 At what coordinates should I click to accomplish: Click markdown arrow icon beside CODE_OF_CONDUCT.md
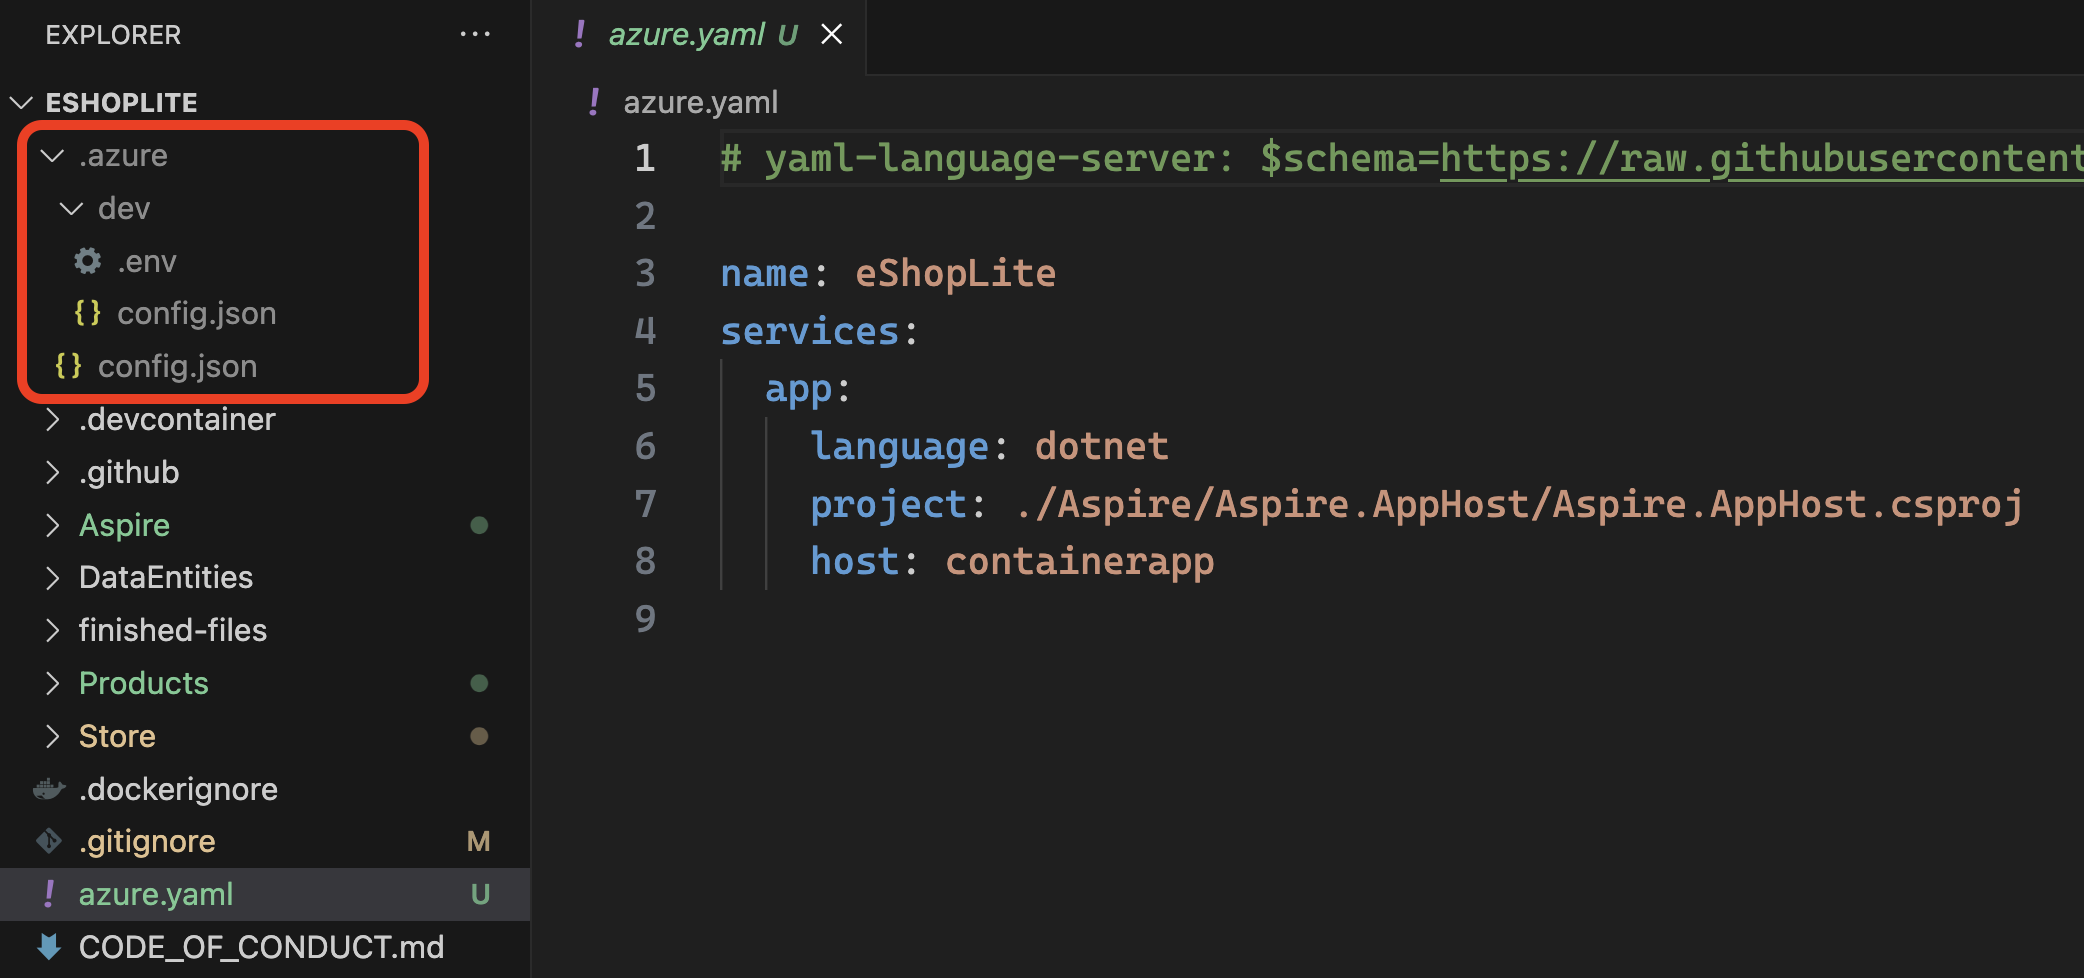pyautogui.click(x=49, y=946)
